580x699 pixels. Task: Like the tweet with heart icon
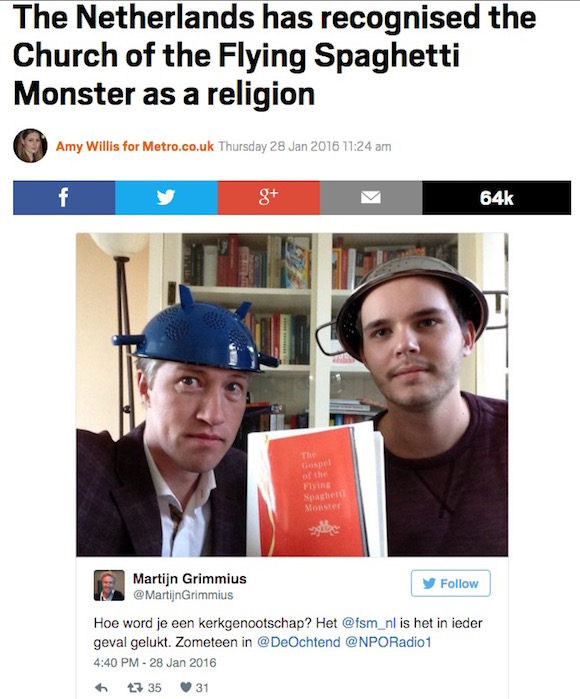click(x=194, y=687)
